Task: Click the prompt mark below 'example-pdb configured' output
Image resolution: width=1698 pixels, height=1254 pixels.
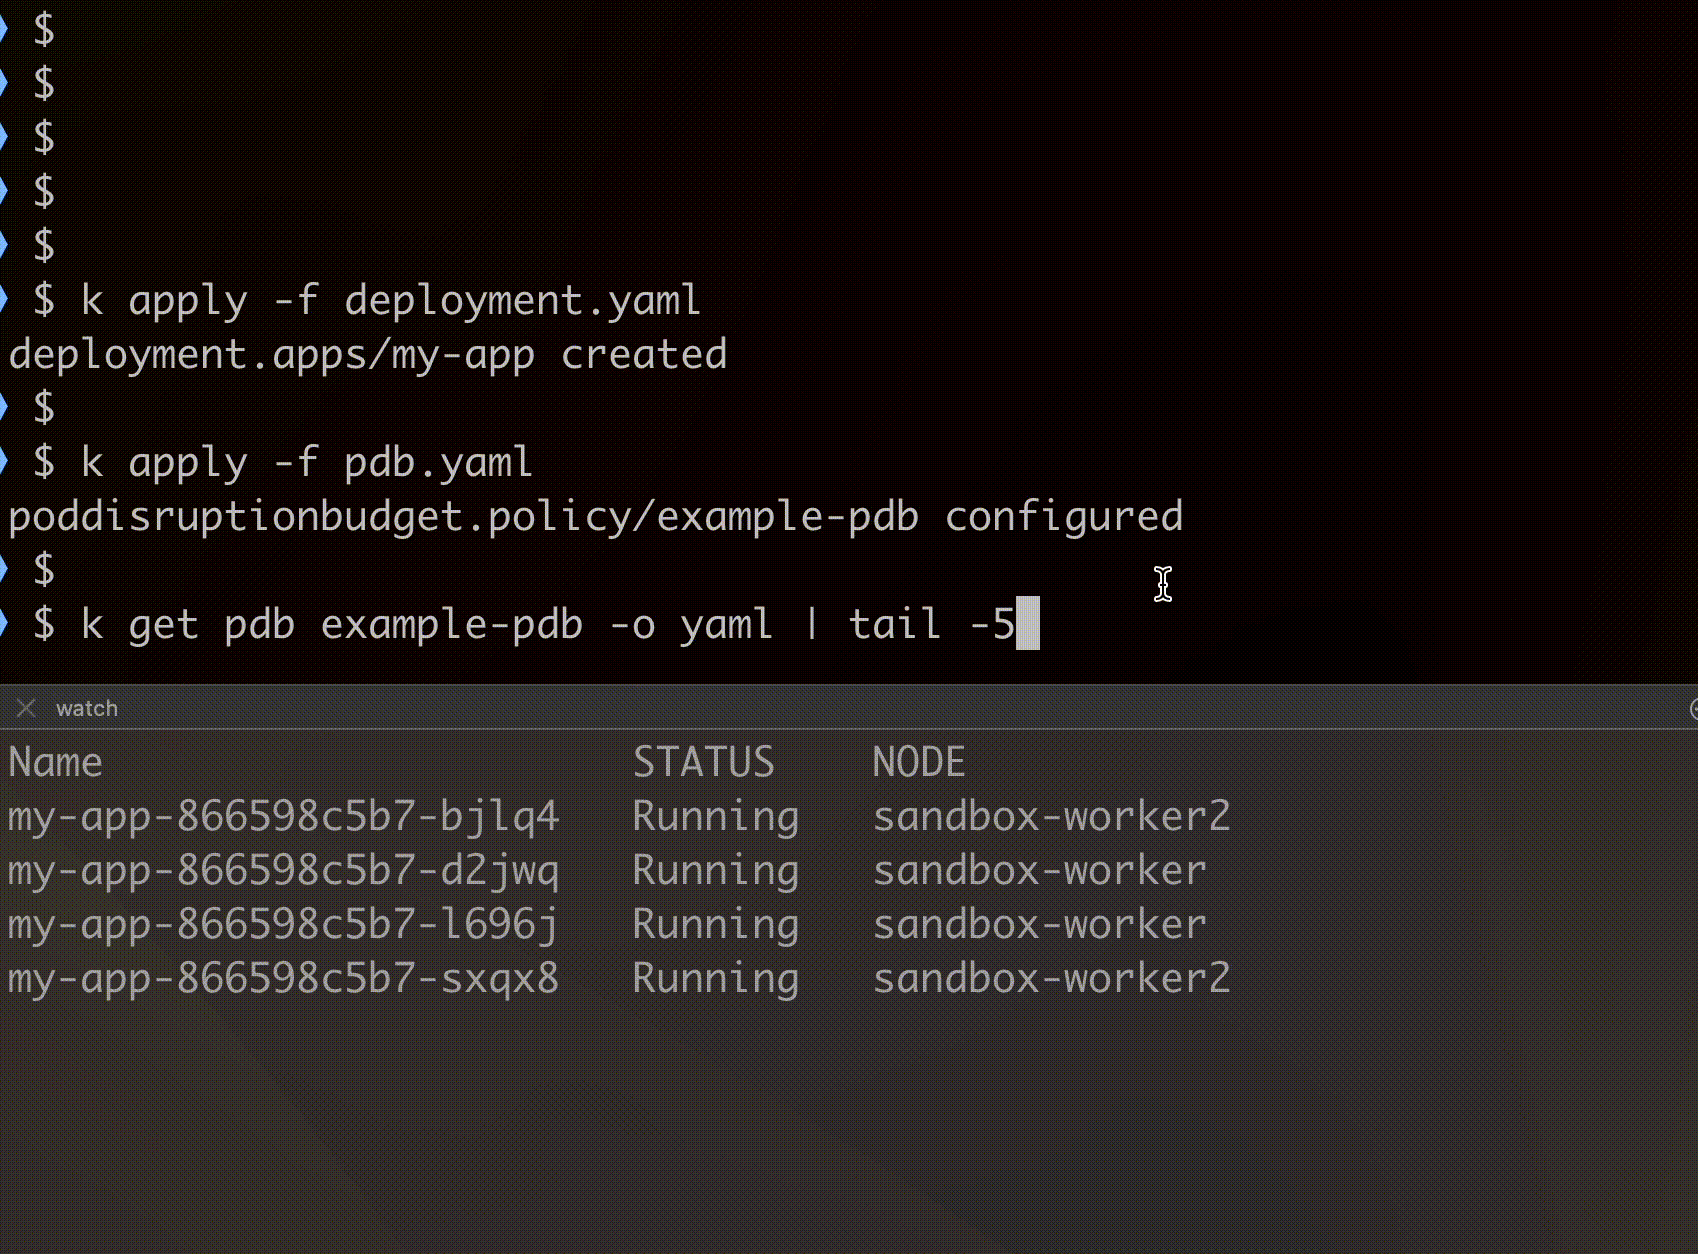Action: coord(4,569)
